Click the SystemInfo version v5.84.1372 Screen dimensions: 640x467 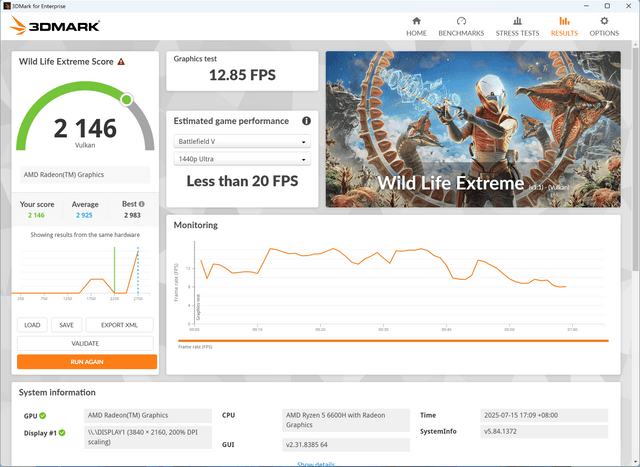tap(544, 431)
